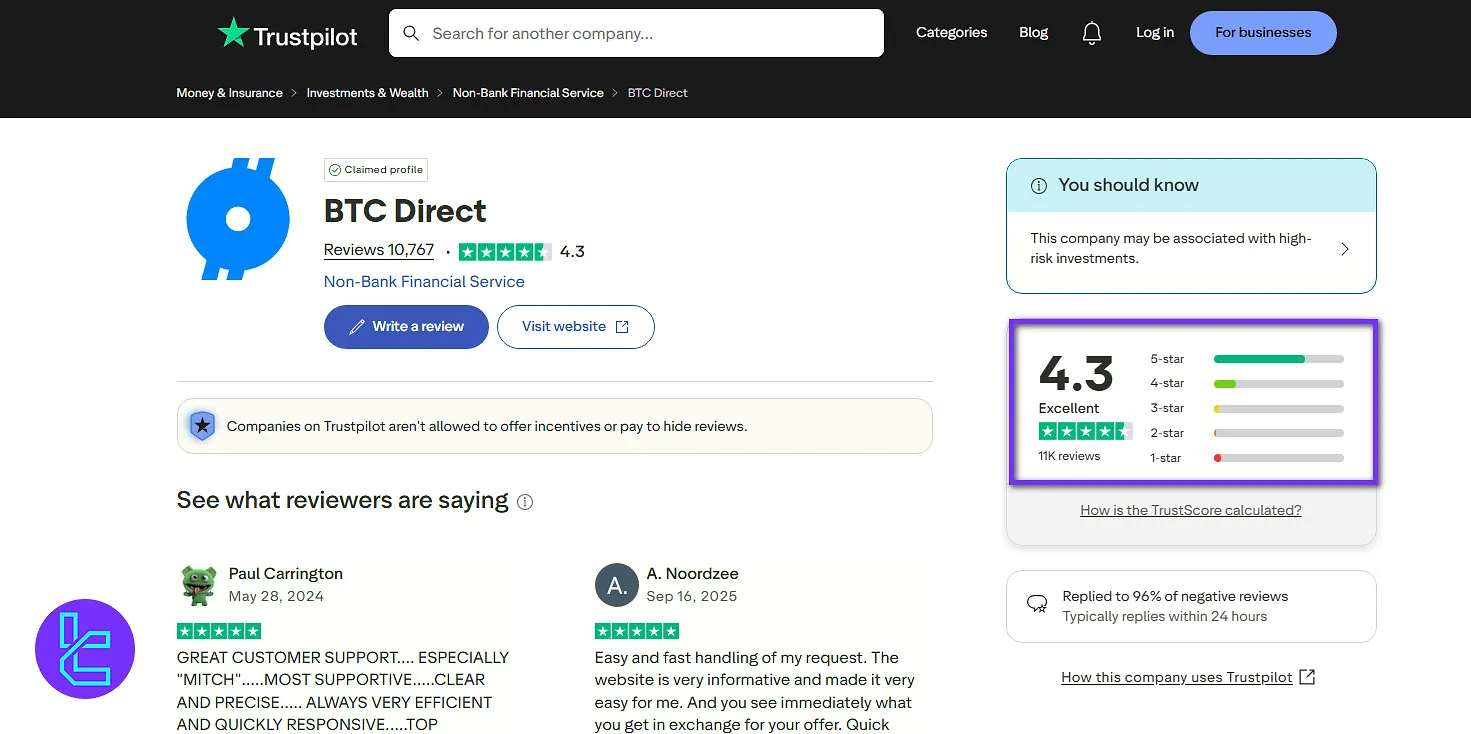Click the external link icon on Visit website

pos(622,326)
